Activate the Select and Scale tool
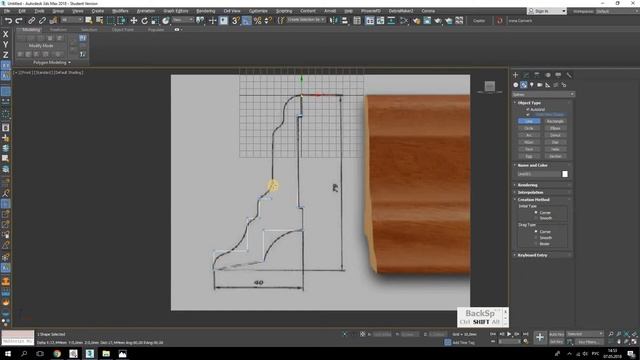The height and width of the screenshot is (360, 640). [155, 20]
